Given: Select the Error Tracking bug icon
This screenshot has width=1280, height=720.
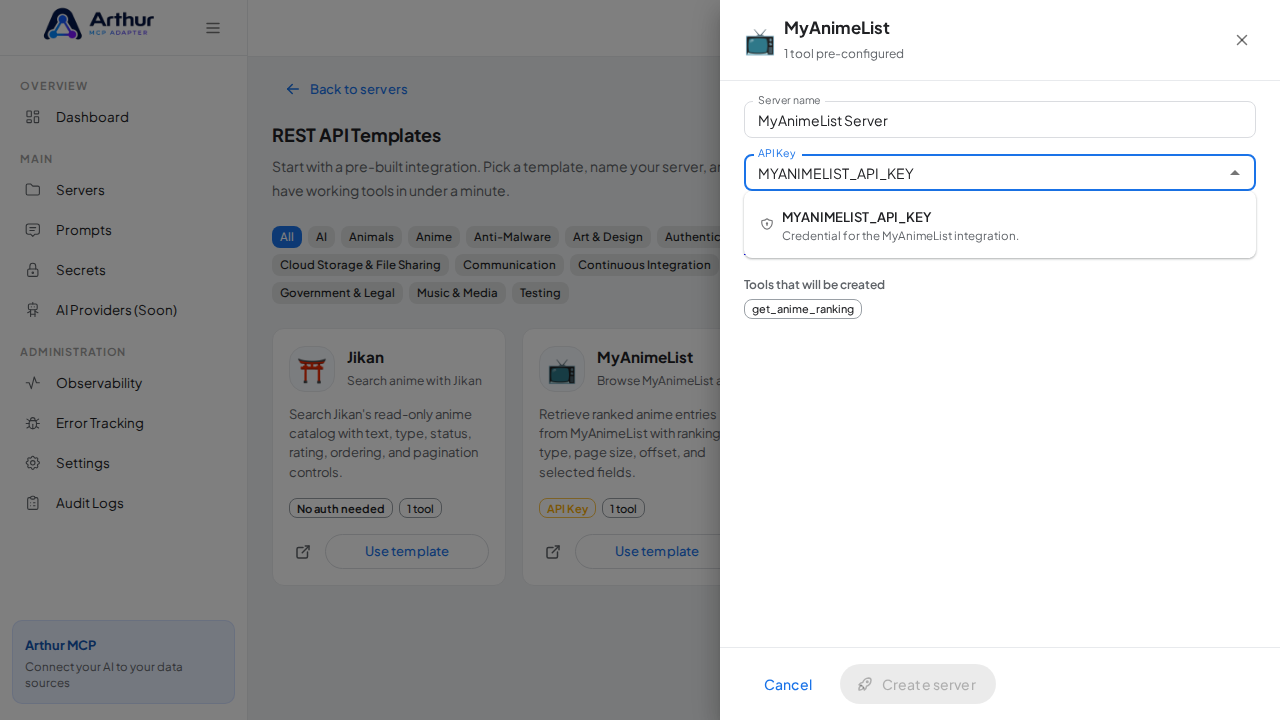Looking at the screenshot, I should (33, 423).
